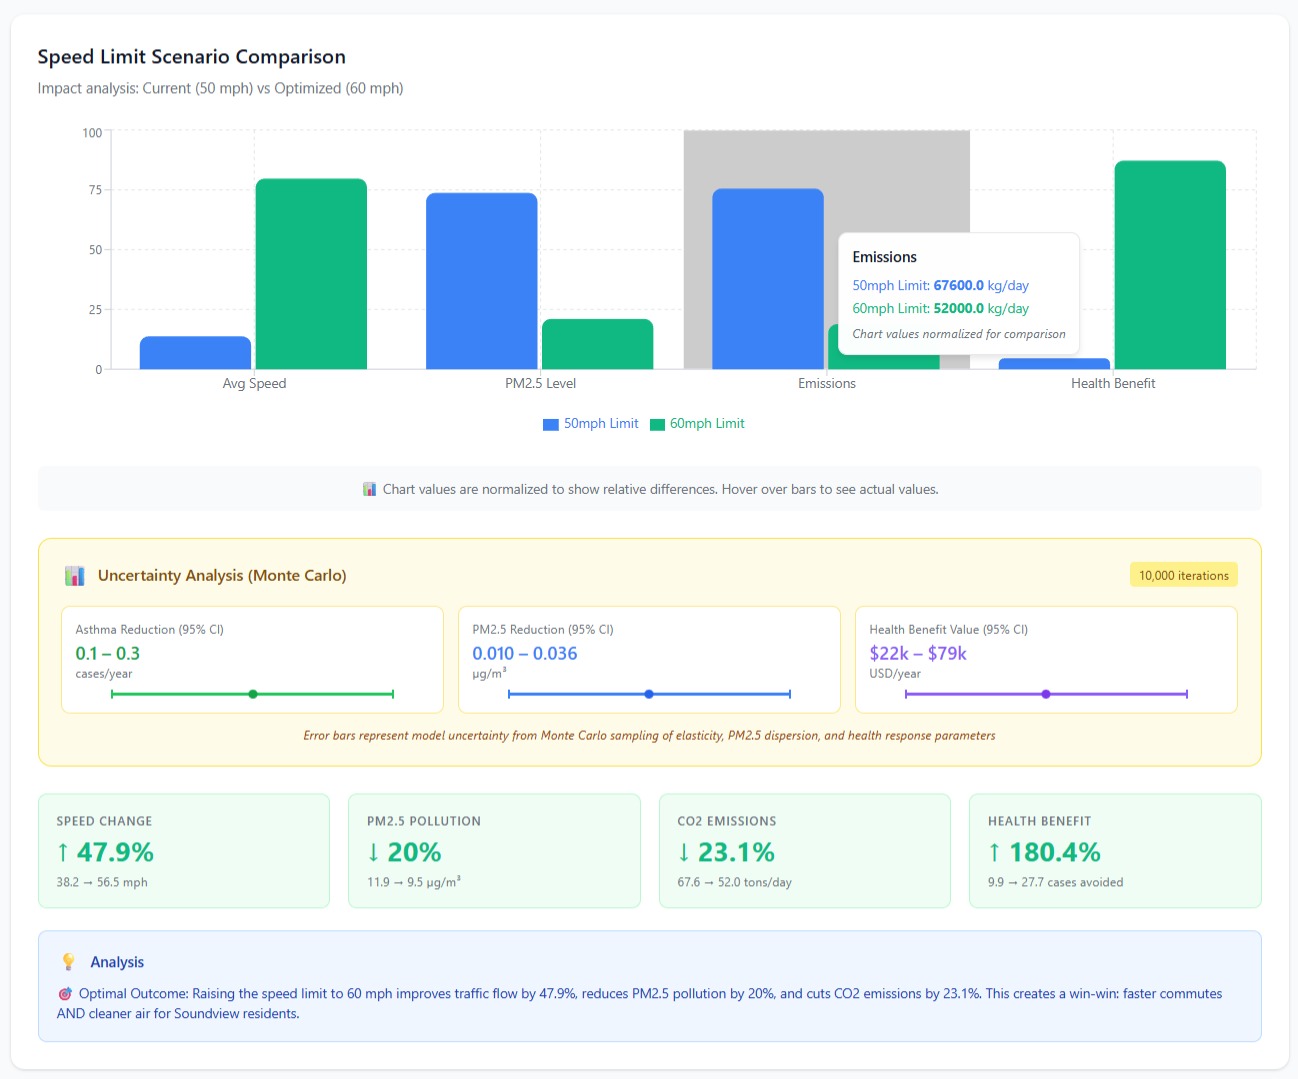Click the blue dot on PM2.5 Reduction range

click(649, 694)
